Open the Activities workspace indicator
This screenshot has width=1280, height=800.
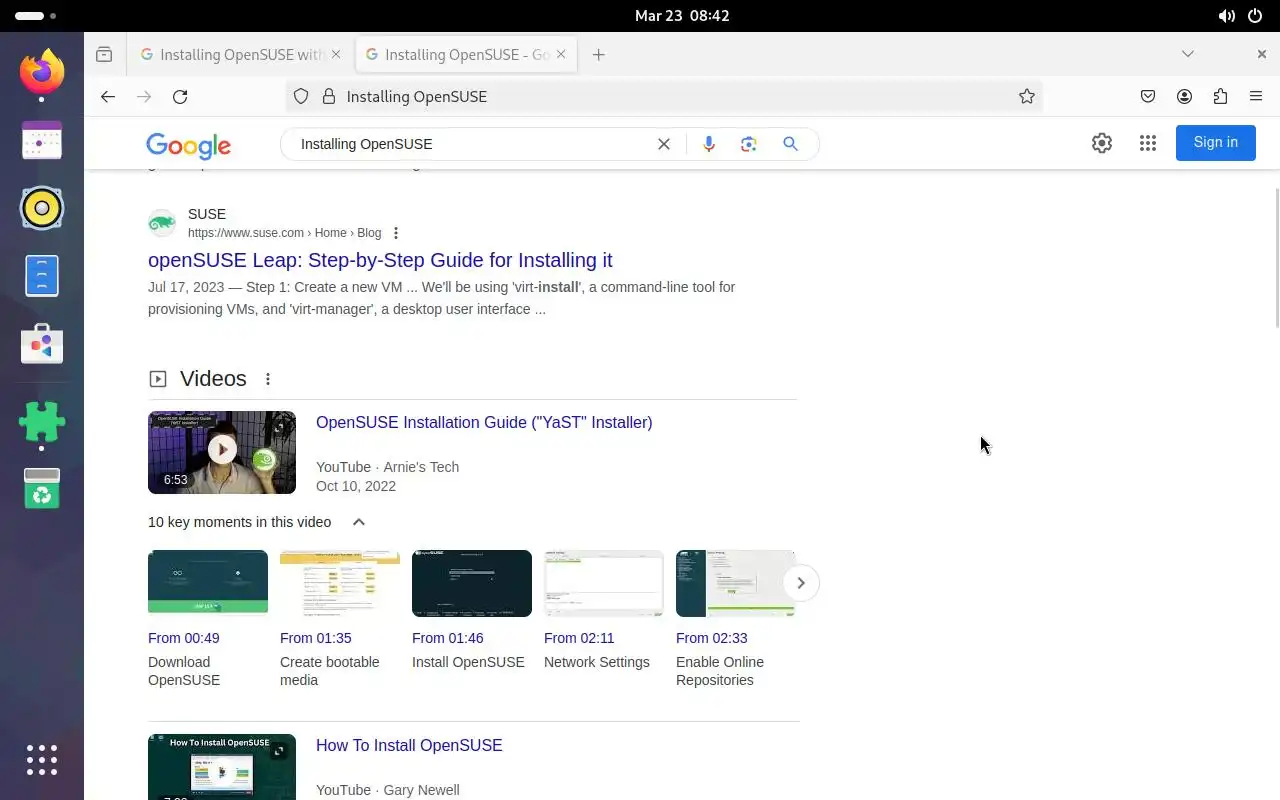36,16
